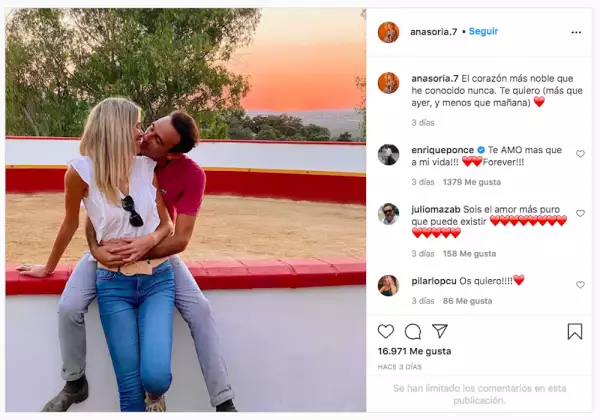The height and width of the screenshot is (420, 600).
Task: Open anasoria.7 username in header
Action: coord(434,32)
